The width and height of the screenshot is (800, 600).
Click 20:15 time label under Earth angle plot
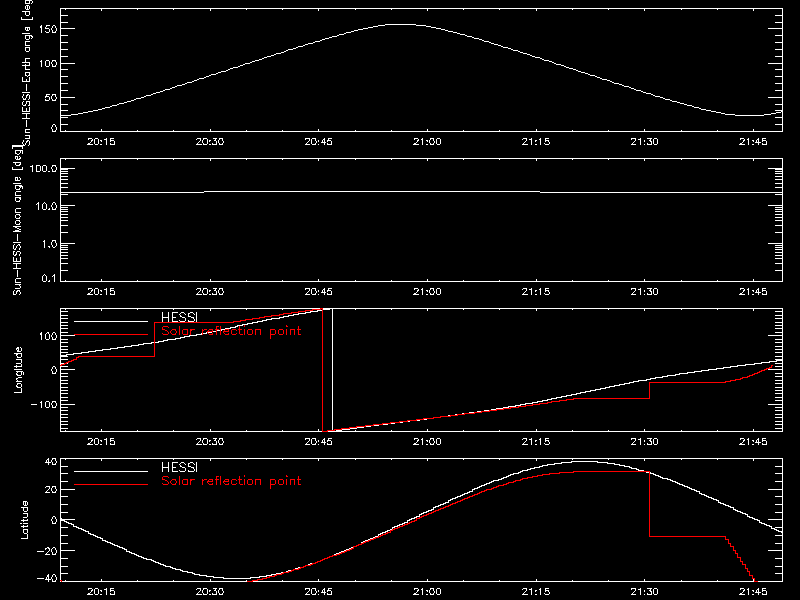point(101,142)
